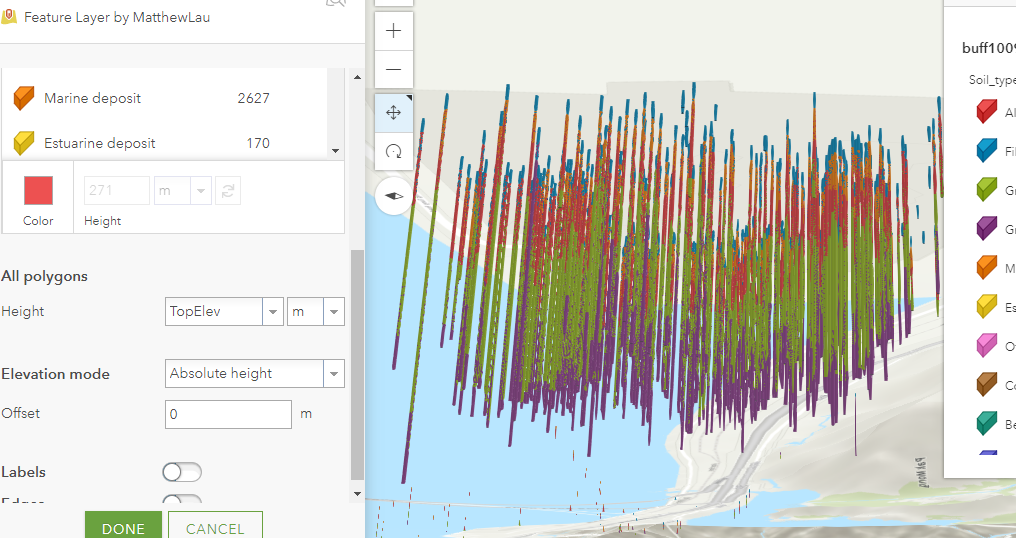Toggle the Edges switch
The image size is (1016, 538).
click(x=182, y=499)
